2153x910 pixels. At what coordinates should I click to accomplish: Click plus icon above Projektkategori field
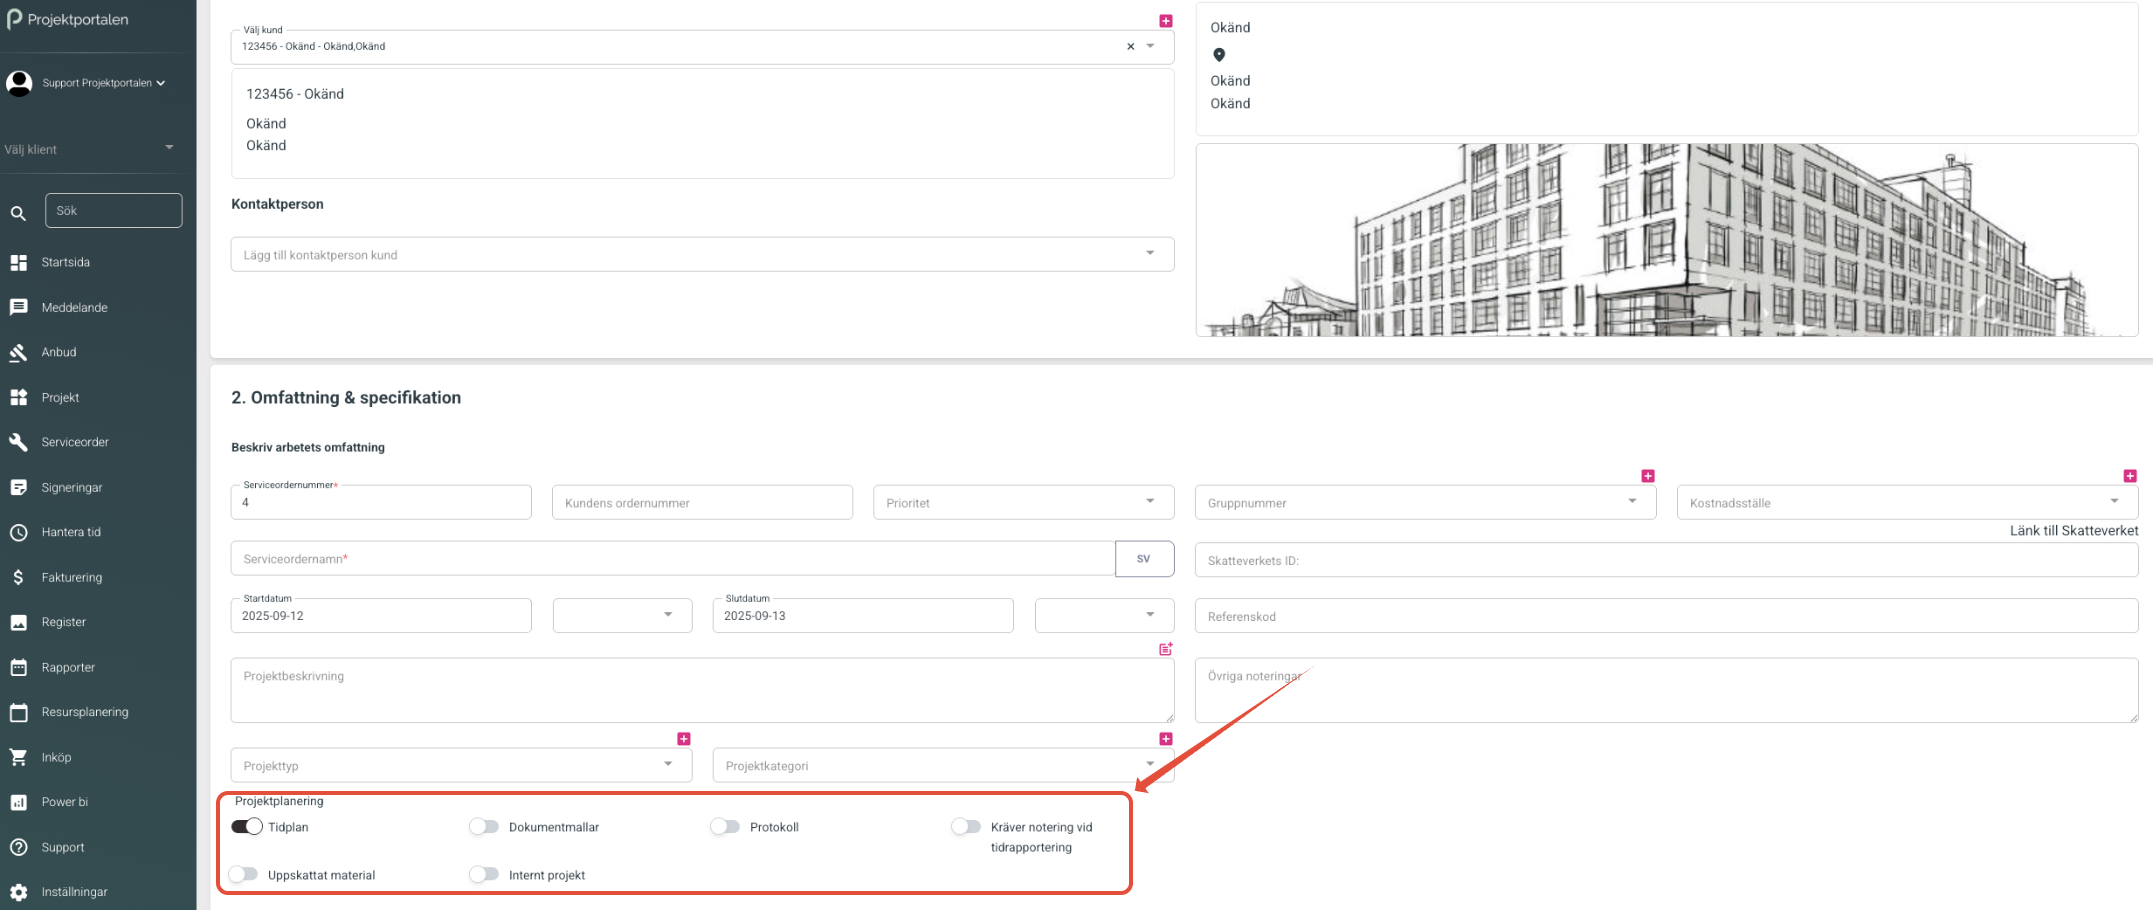point(1166,739)
